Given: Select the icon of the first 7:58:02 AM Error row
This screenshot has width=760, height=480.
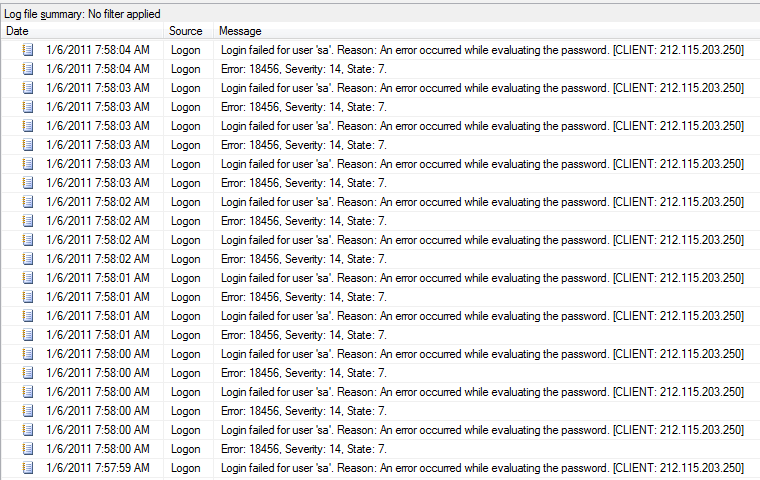Looking at the screenshot, I should click(28, 221).
